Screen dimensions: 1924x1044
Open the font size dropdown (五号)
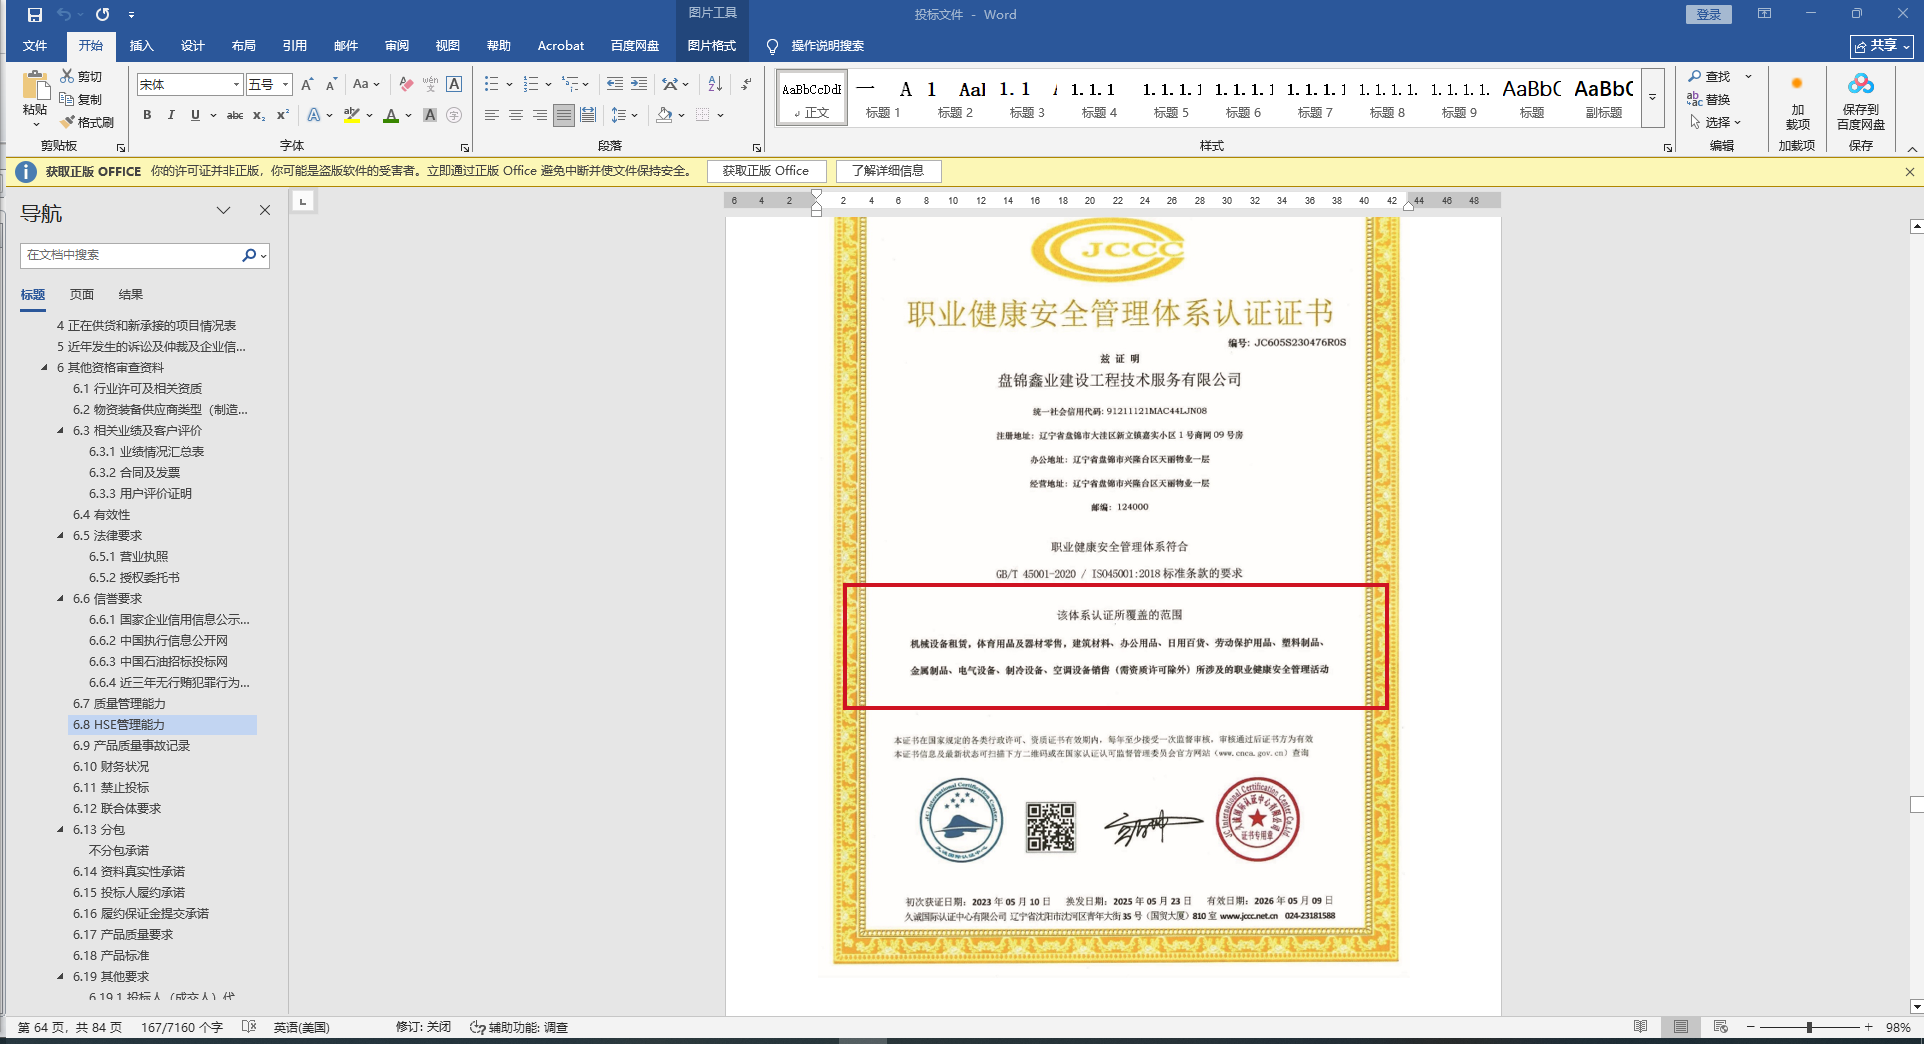pos(285,85)
